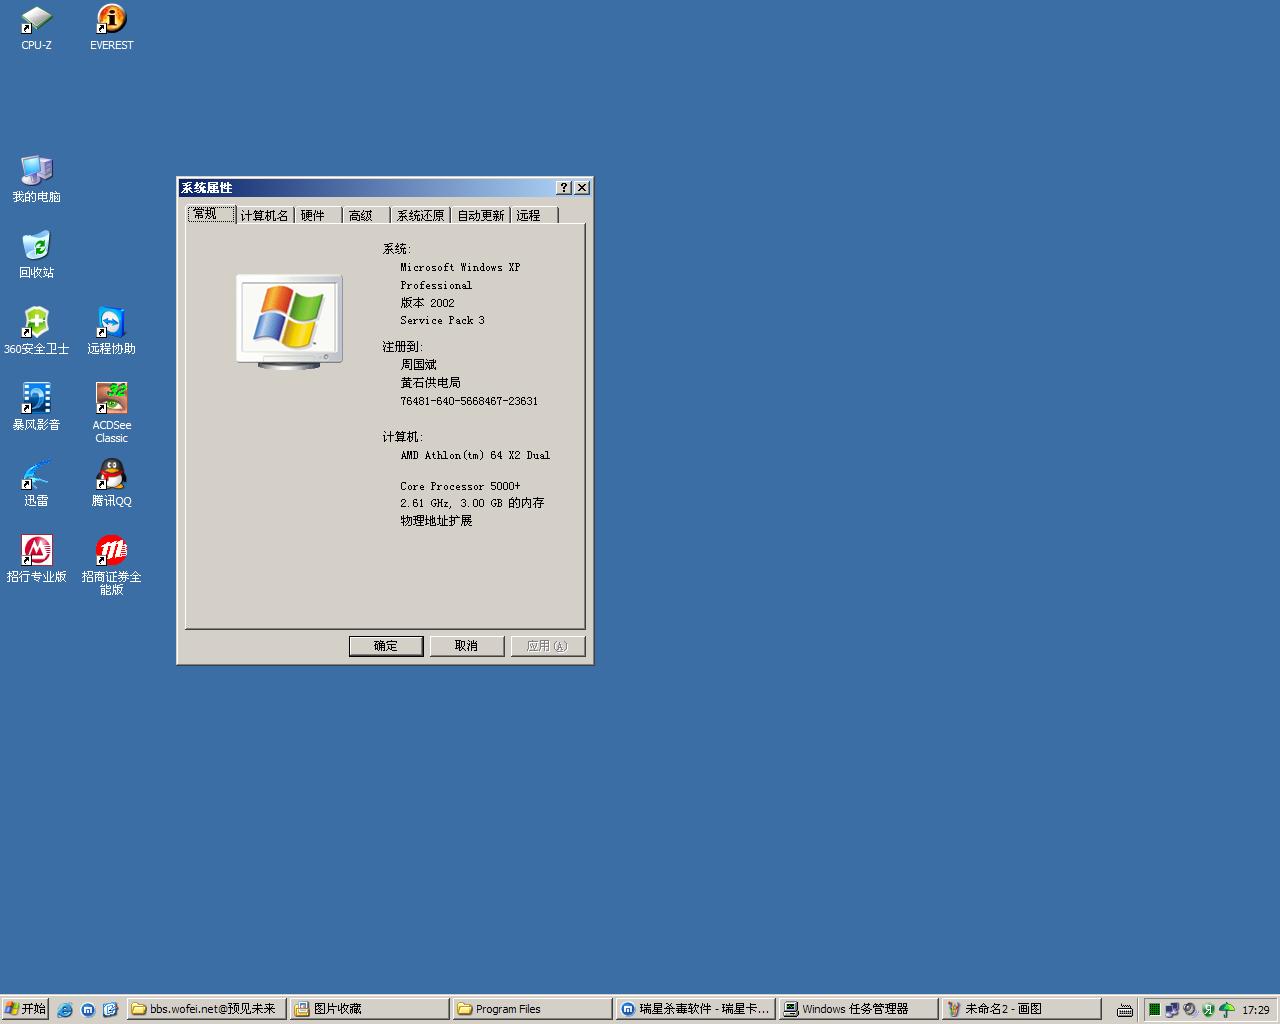Click the Maxthon quick launch icon
Viewport: 1280px width, 1024px height.
(88, 1009)
